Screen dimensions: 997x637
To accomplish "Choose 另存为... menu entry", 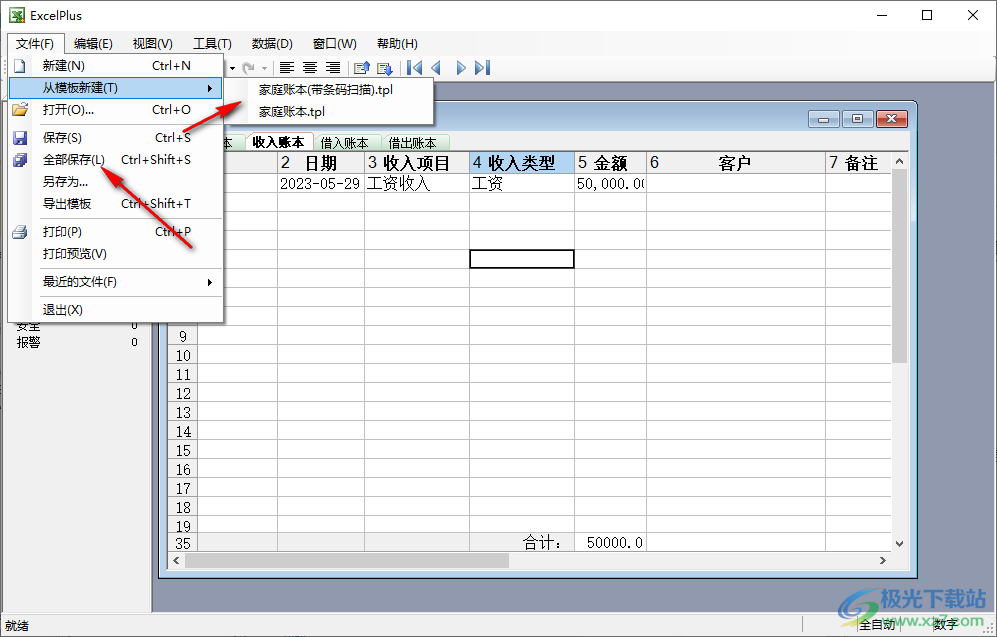I will [115, 182].
